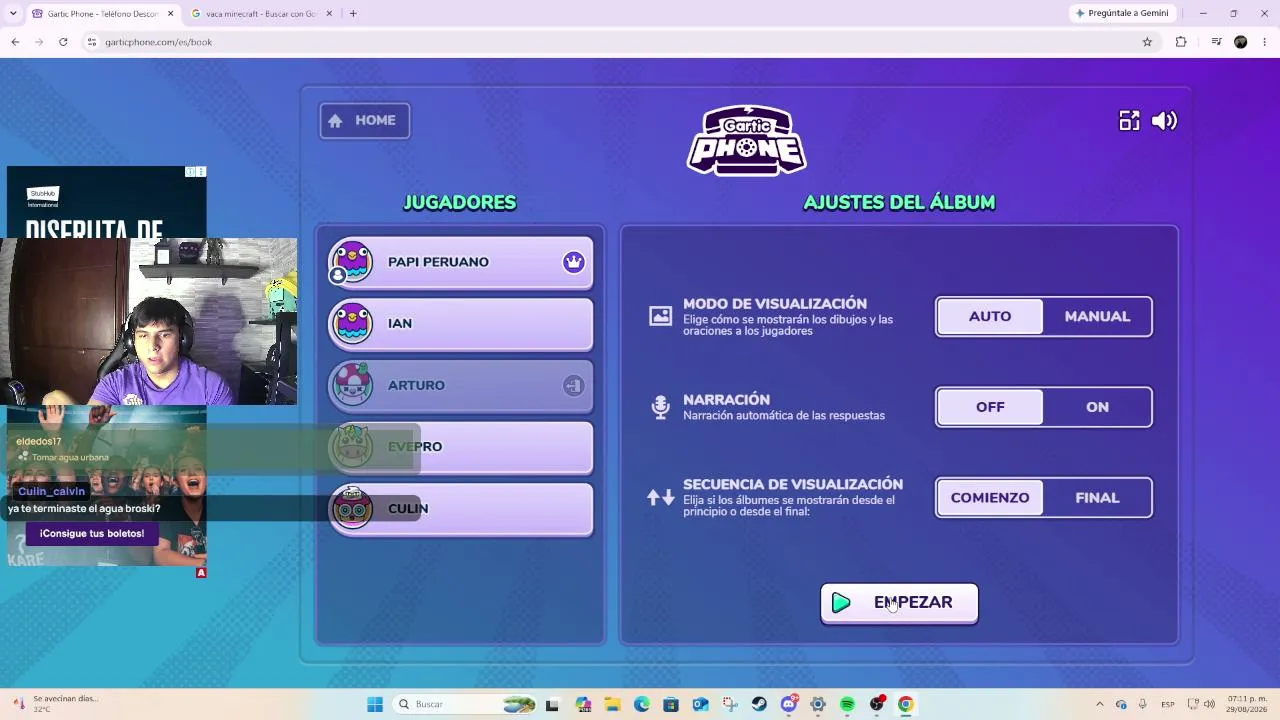This screenshot has height=720, width=1280.
Task: Open Microsoft Store from the taskbar
Action: (x=671, y=704)
